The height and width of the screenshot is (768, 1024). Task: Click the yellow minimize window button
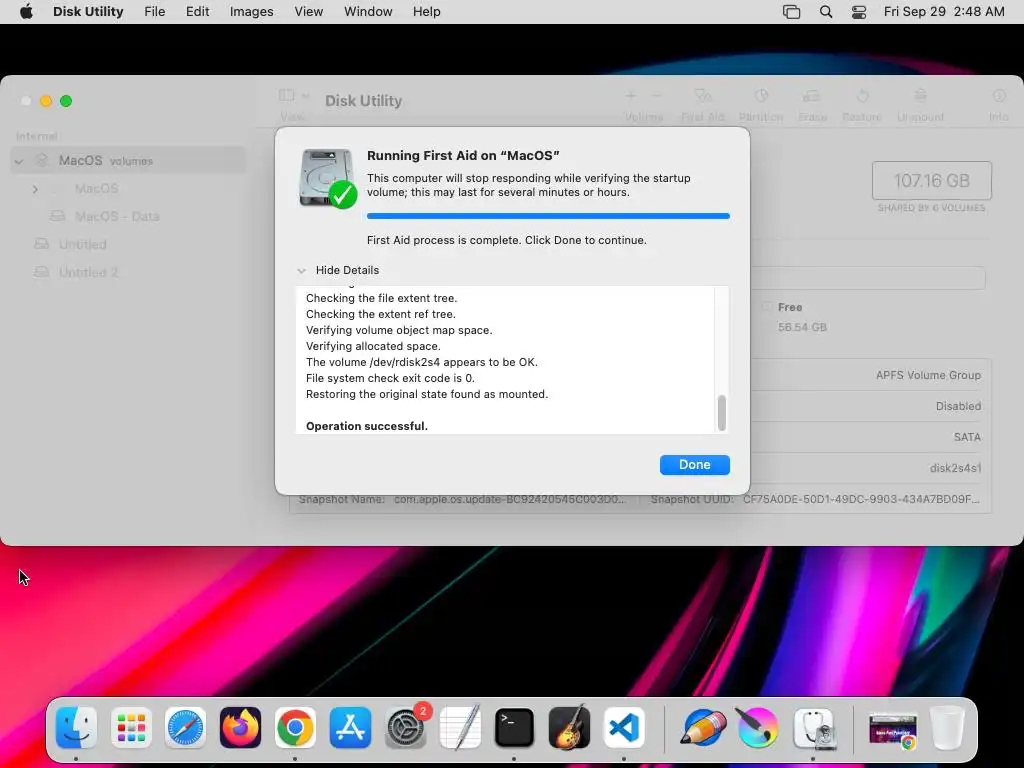[x=46, y=101]
